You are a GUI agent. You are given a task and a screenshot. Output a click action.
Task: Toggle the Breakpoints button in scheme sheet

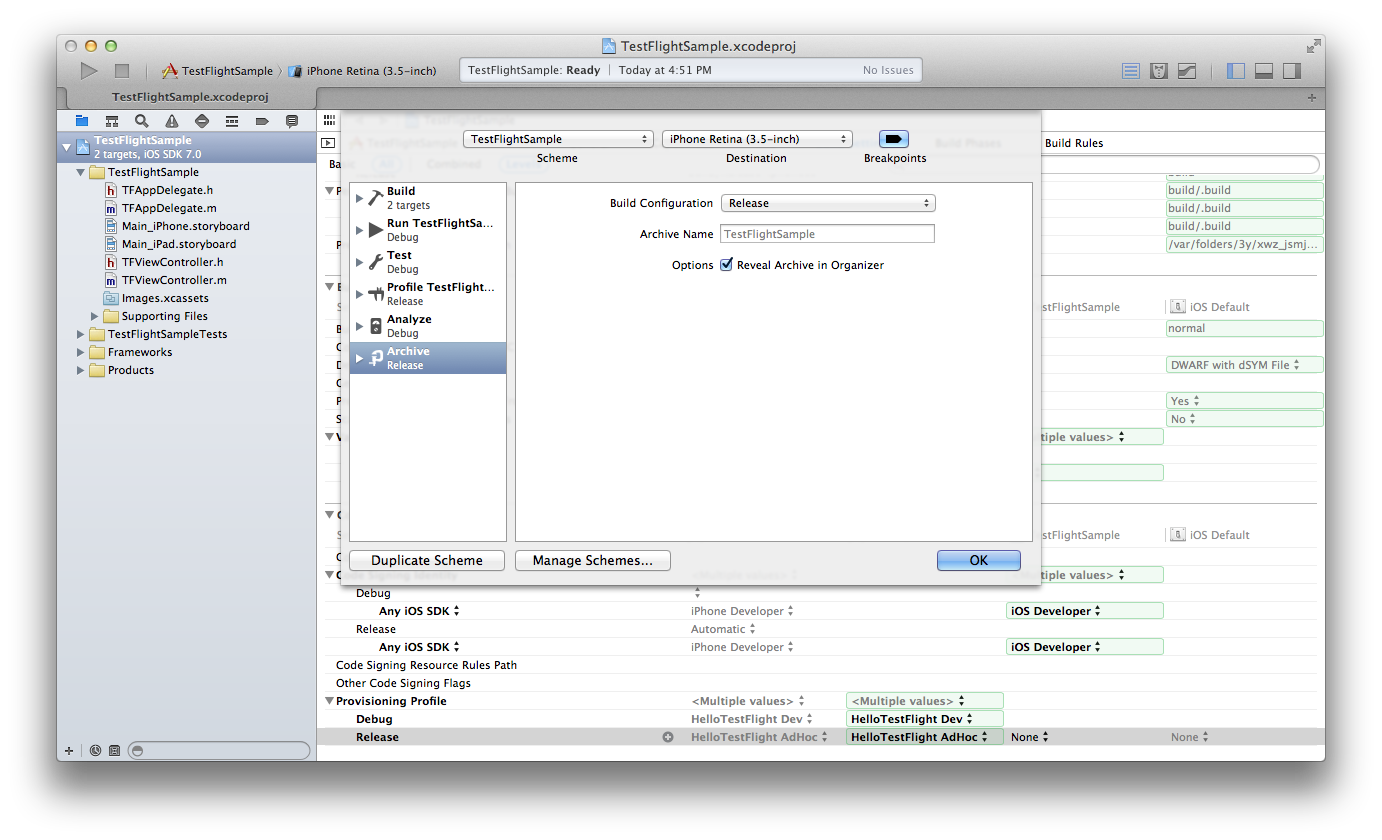coord(894,139)
